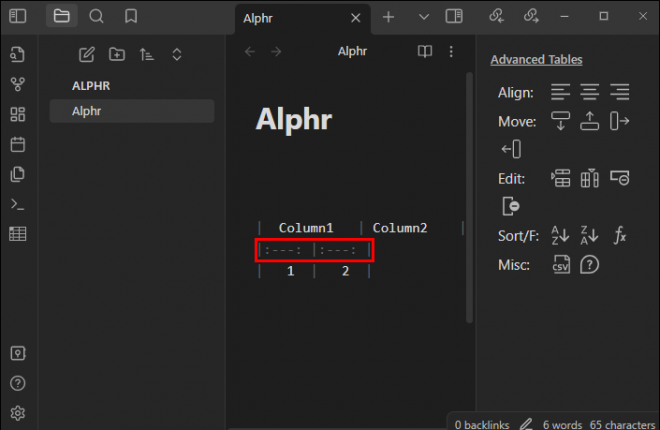
Task: Create a new folder
Action: click(x=117, y=54)
